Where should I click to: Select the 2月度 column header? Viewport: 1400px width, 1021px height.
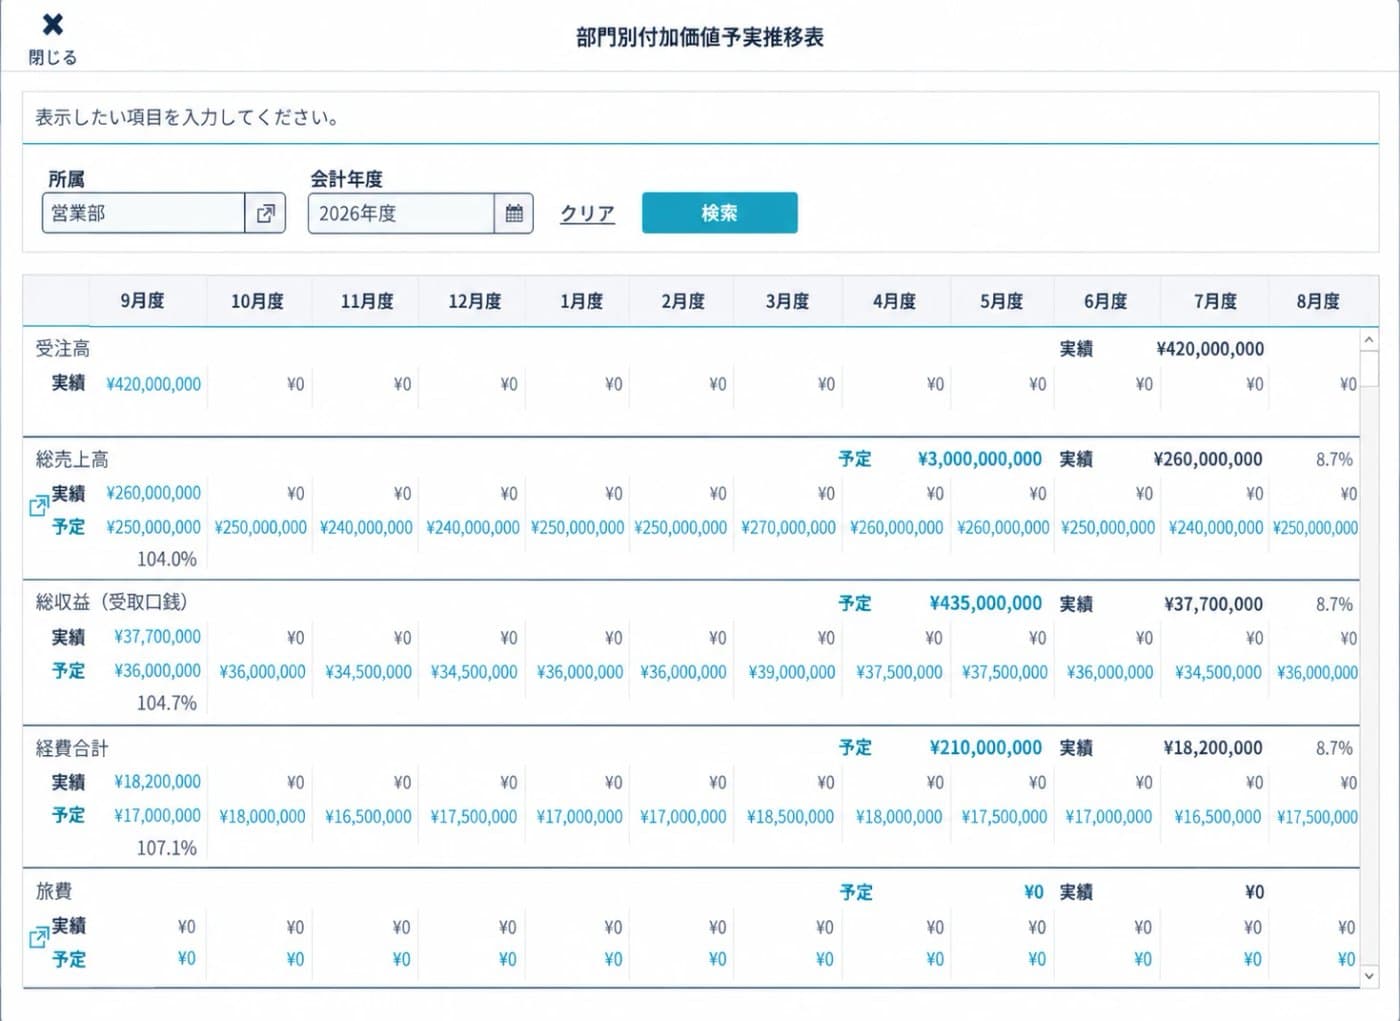683,301
